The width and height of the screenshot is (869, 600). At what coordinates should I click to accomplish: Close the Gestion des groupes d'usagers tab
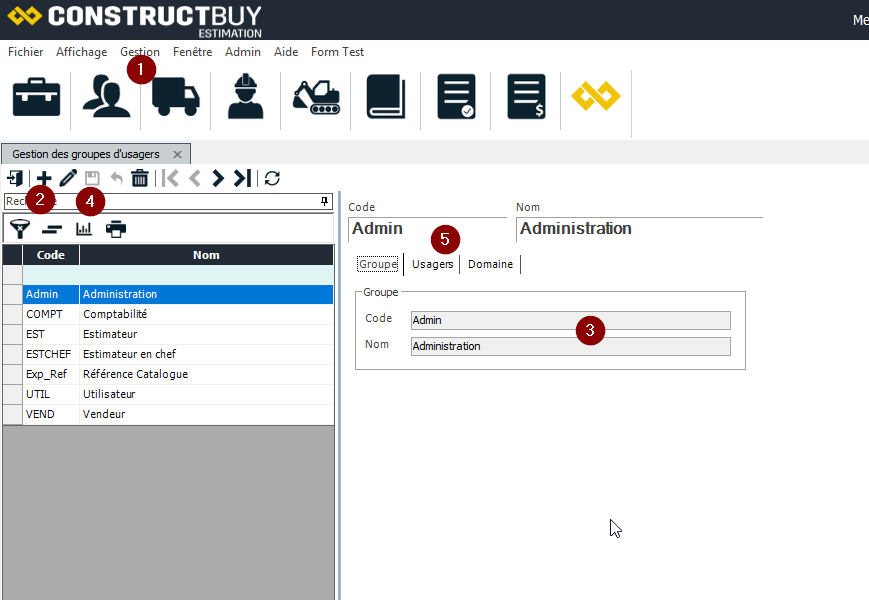click(x=177, y=154)
